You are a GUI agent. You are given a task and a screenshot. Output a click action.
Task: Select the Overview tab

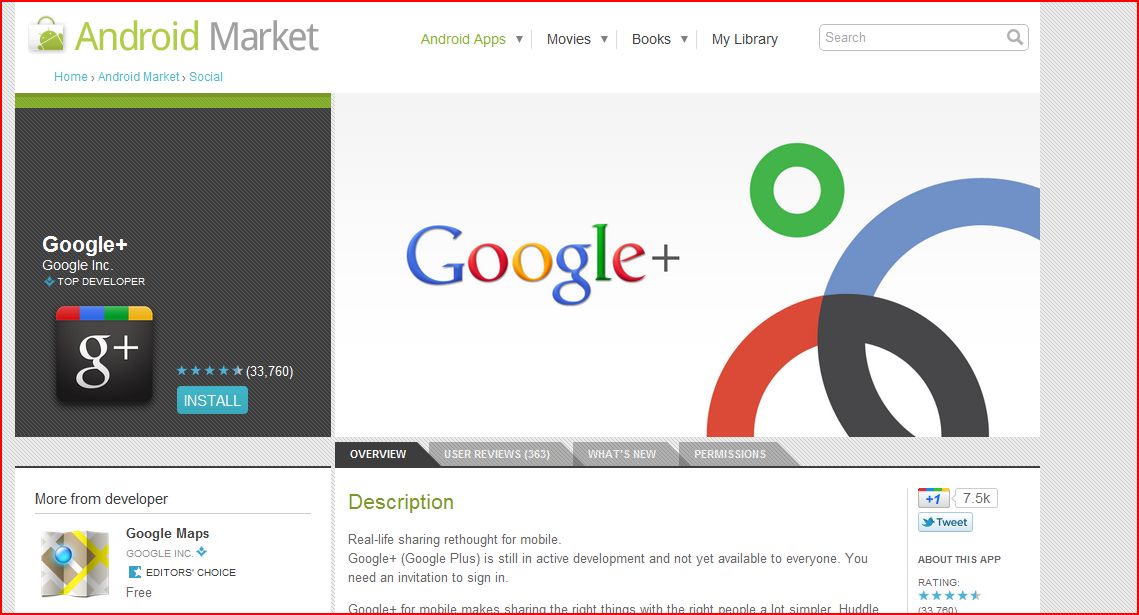pos(378,454)
